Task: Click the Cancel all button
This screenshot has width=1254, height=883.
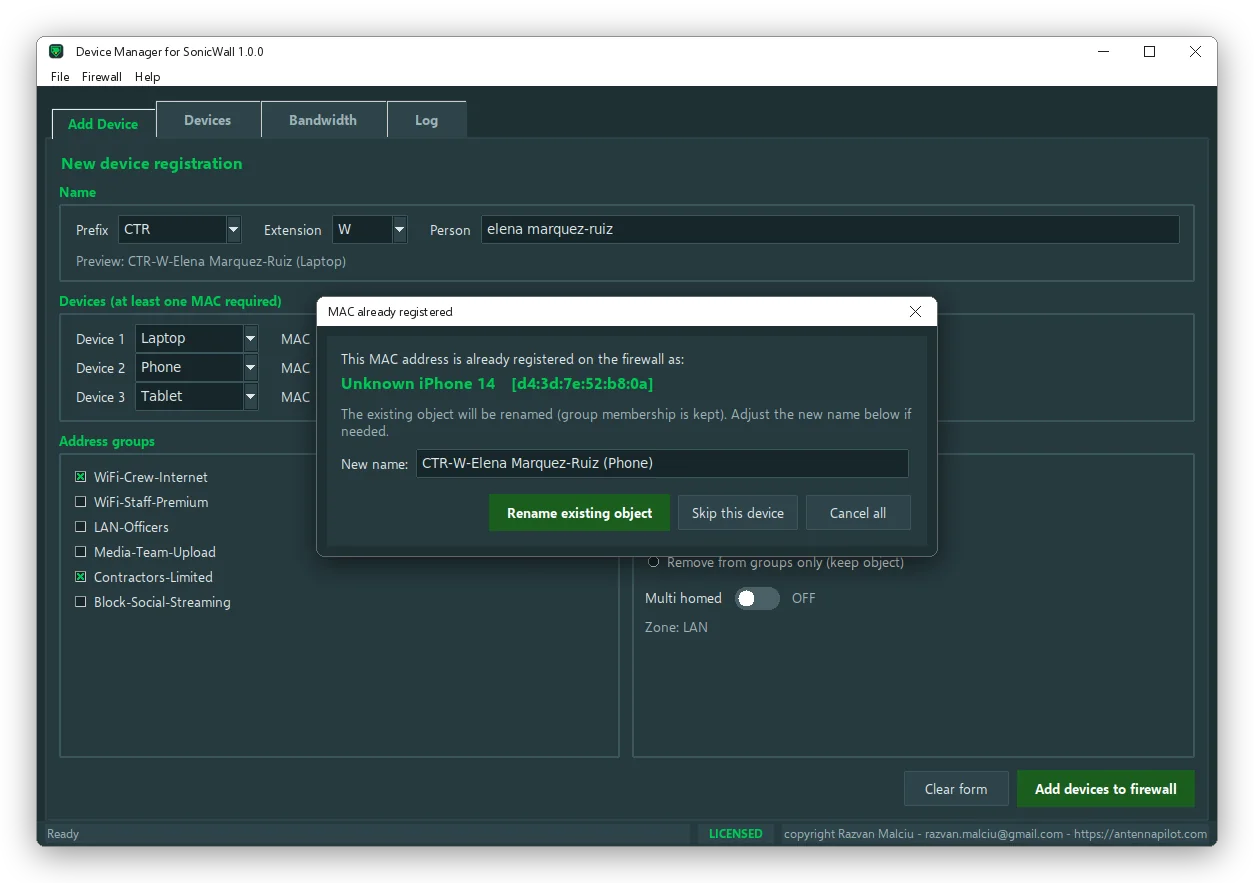Action: (858, 513)
